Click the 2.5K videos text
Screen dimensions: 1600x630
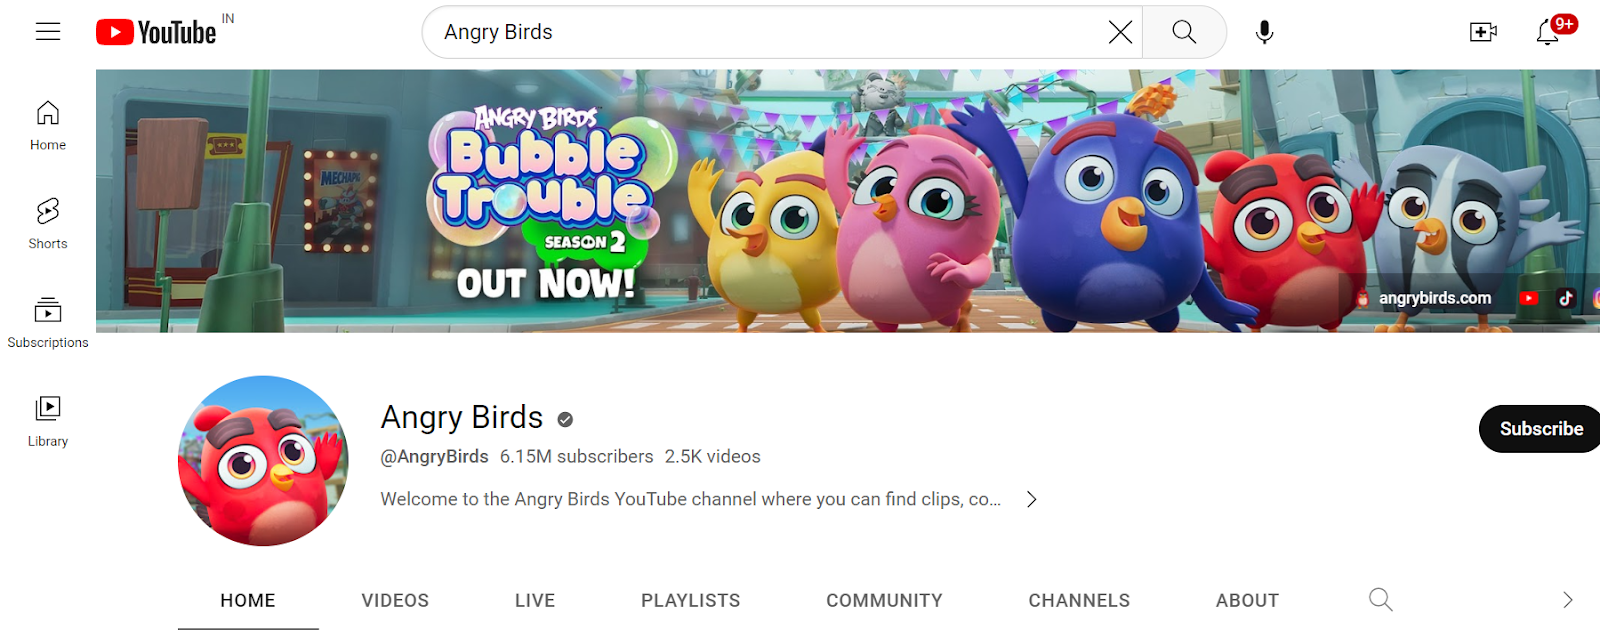[712, 457]
